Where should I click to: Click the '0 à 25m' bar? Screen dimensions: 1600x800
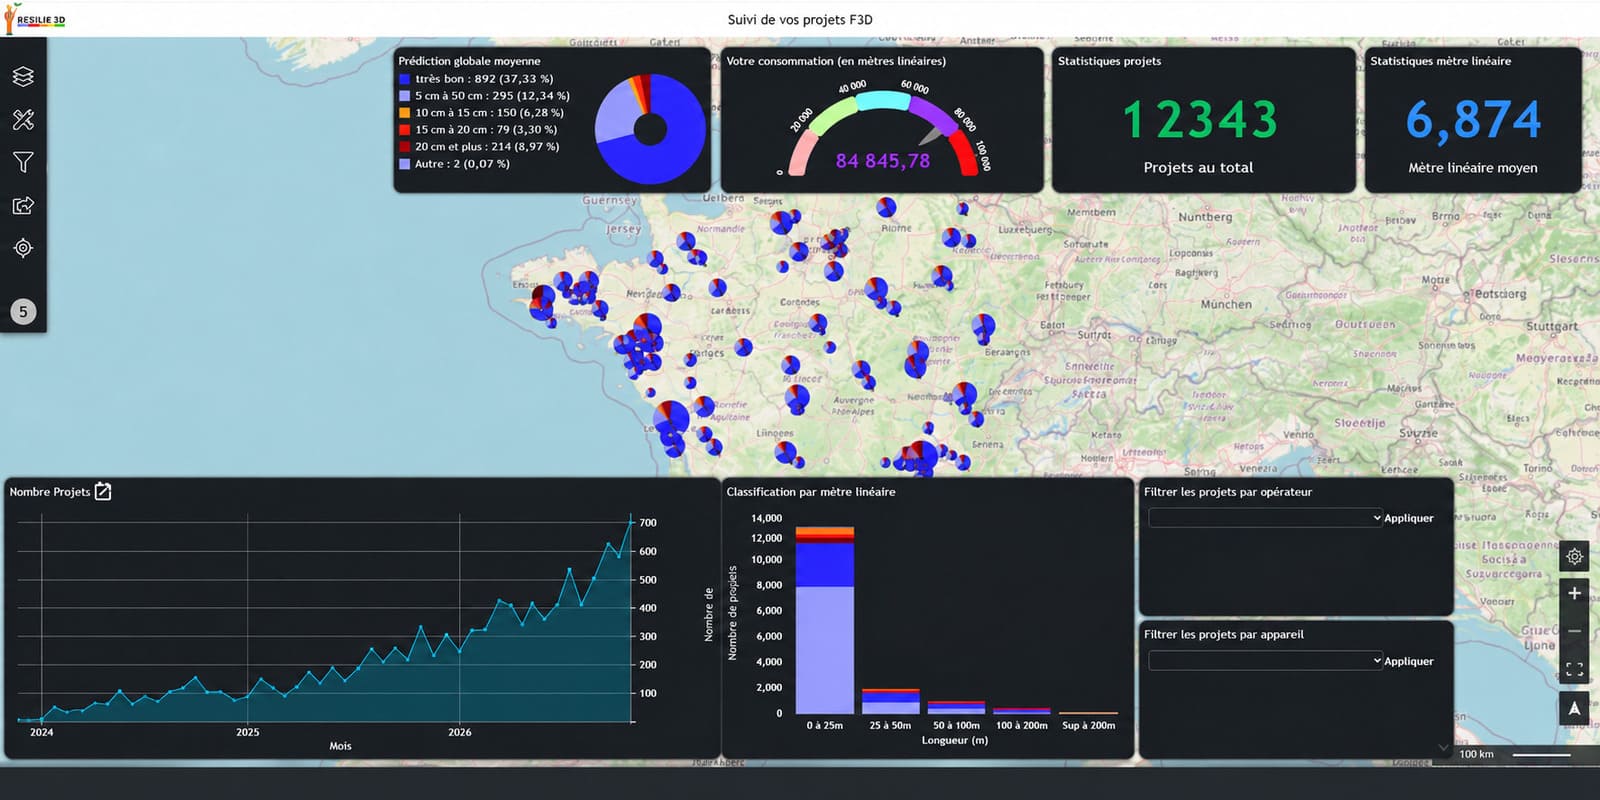(825, 620)
